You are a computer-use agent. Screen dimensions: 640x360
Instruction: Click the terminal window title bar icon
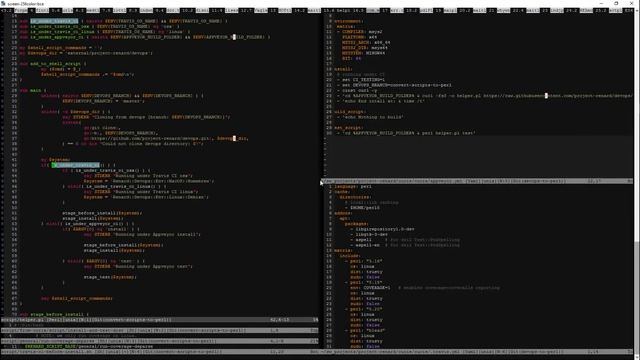[x=3, y=3]
